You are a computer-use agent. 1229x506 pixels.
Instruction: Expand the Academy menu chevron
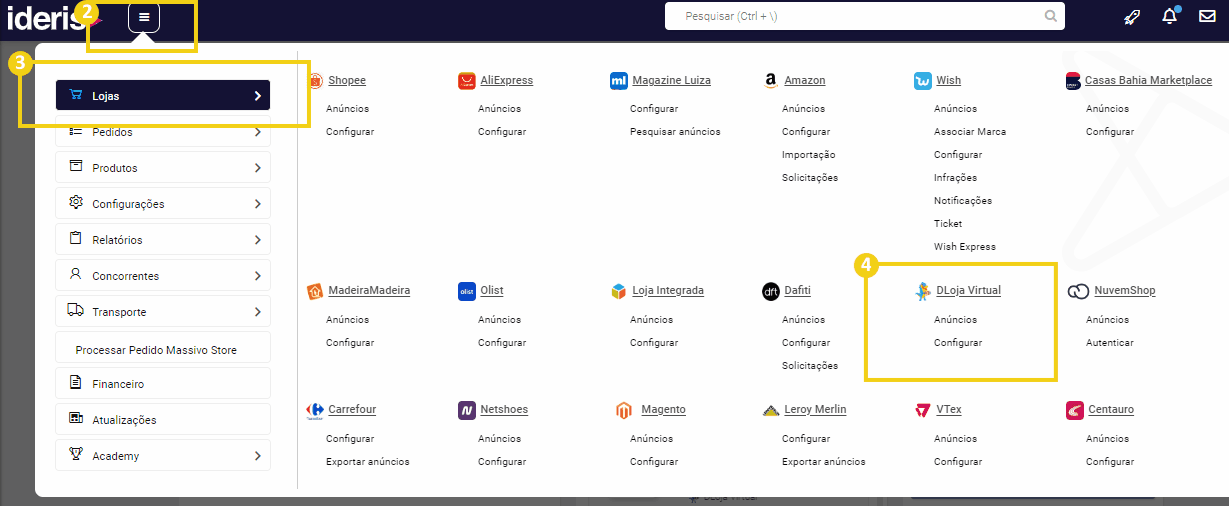(x=257, y=456)
